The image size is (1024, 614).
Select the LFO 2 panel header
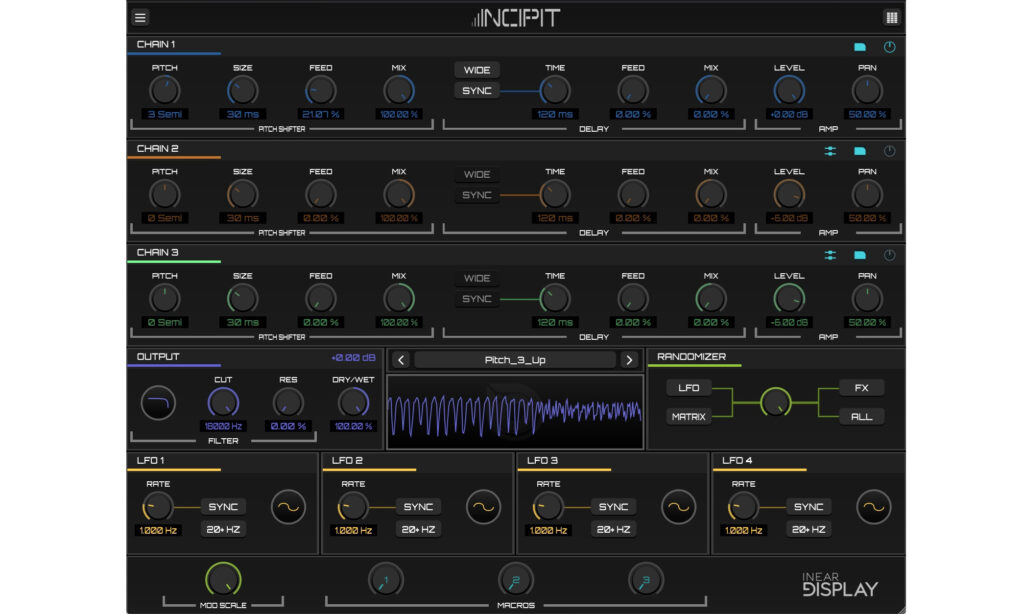click(x=347, y=460)
